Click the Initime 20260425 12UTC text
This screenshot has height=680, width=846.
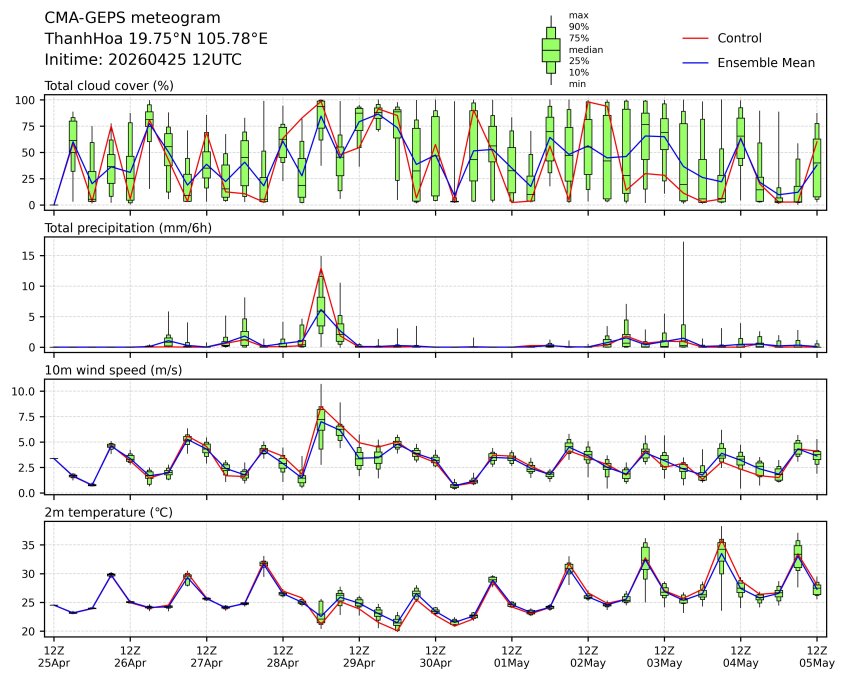click(x=143, y=60)
